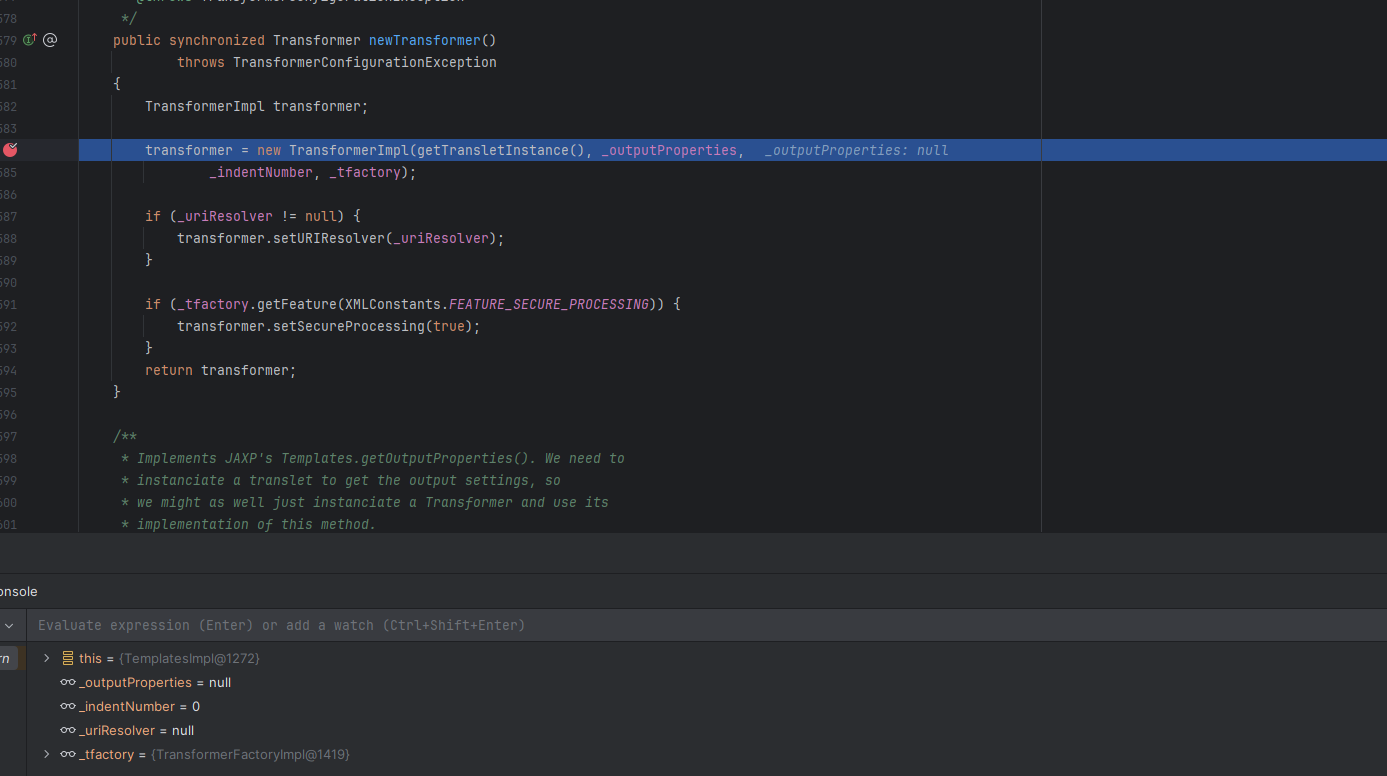Click the watch icon beside _indentNumber
Viewport: 1387px width, 776px height.
68,706
